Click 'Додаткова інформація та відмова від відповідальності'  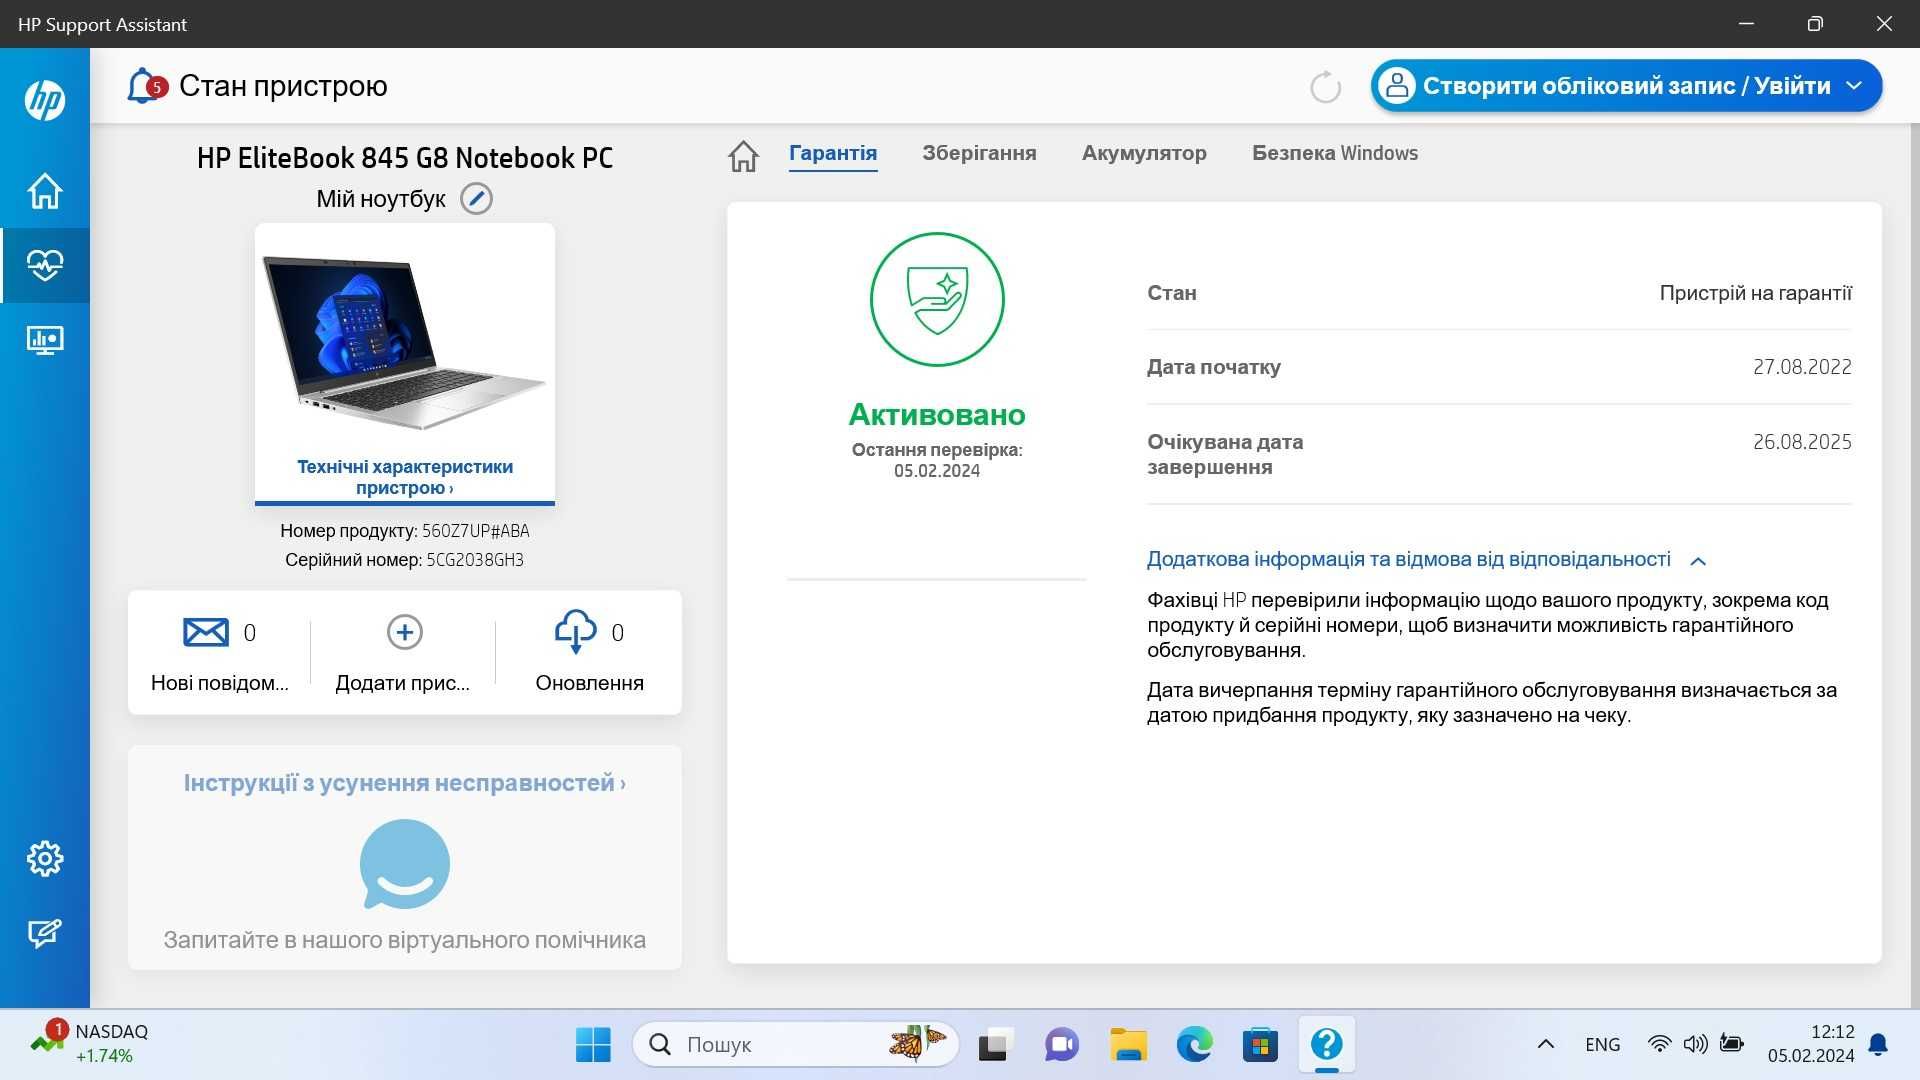(x=1408, y=559)
